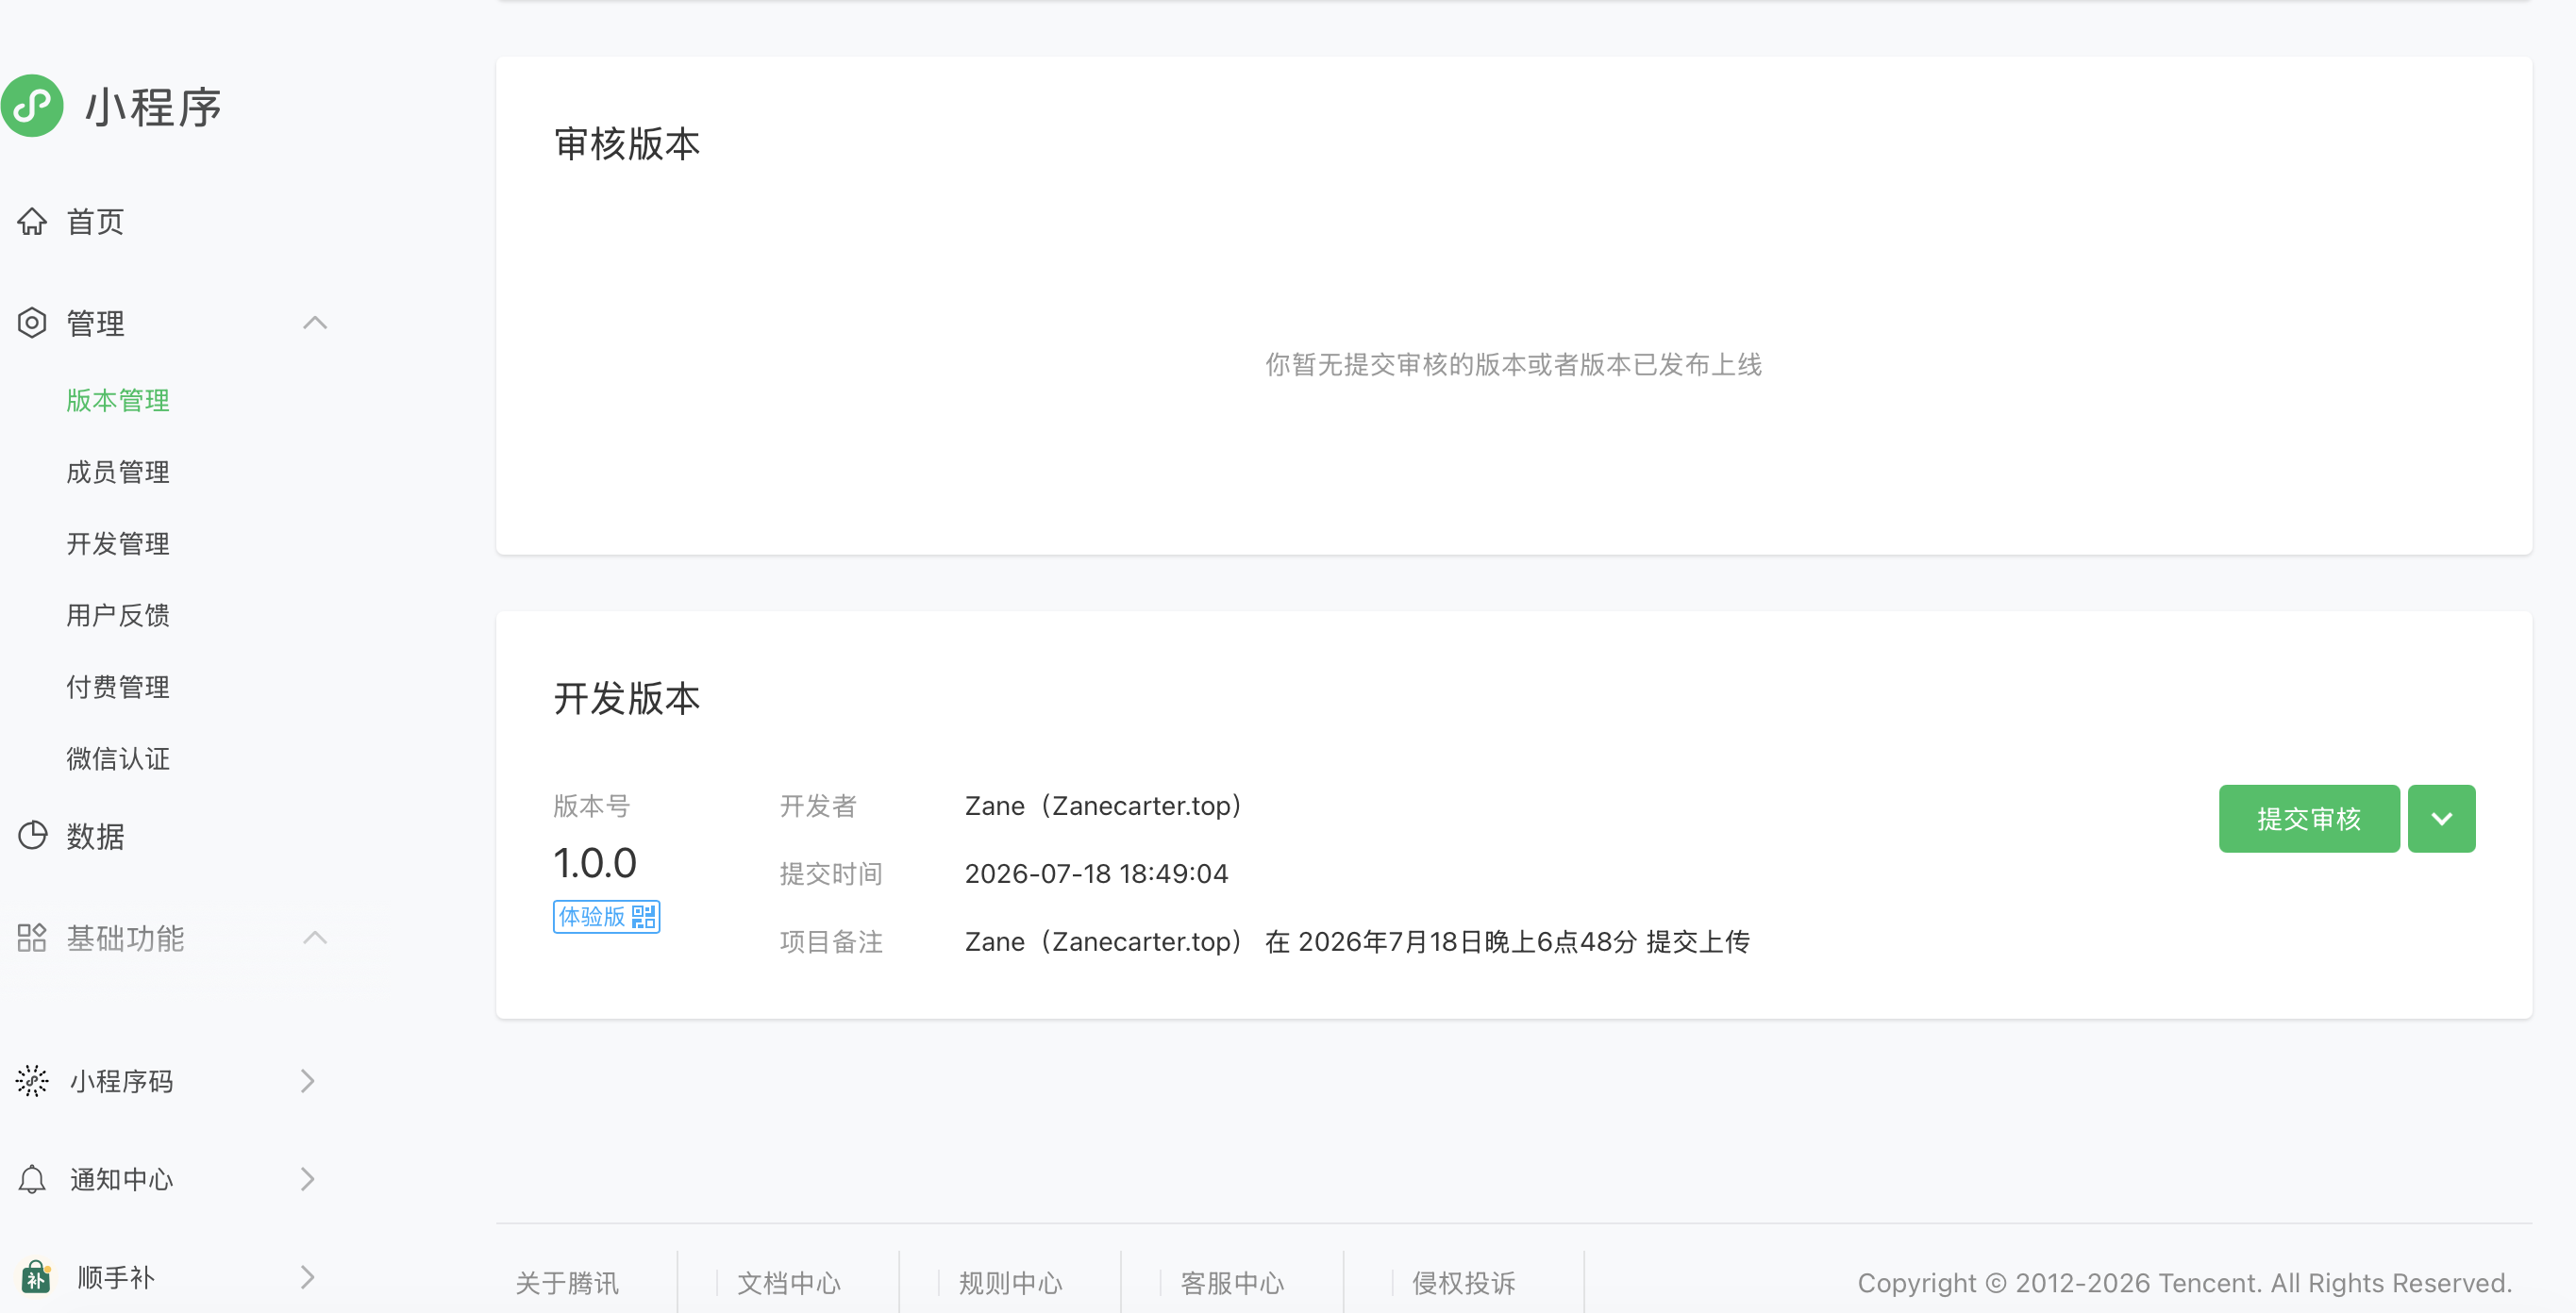
Task: Click the 审核版本 heading
Action: [627, 144]
